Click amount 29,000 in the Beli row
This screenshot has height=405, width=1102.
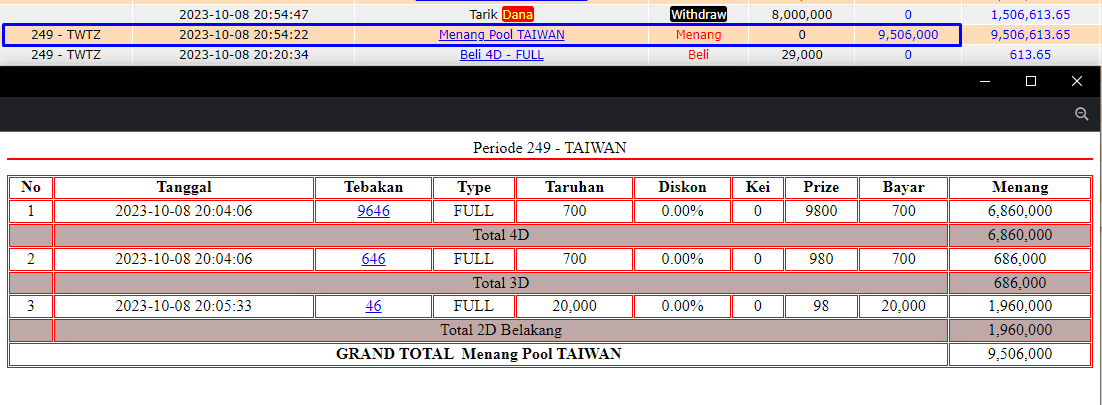coord(802,55)
